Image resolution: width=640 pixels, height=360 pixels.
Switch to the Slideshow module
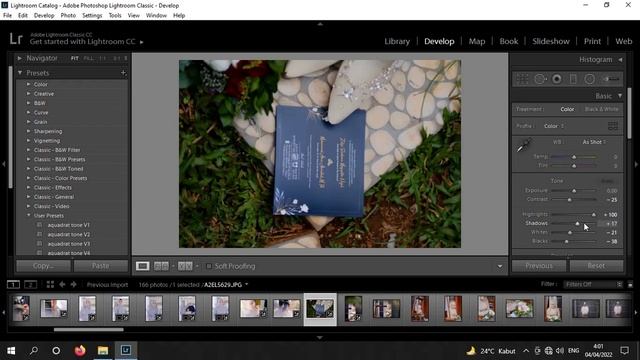click(551, 41)
